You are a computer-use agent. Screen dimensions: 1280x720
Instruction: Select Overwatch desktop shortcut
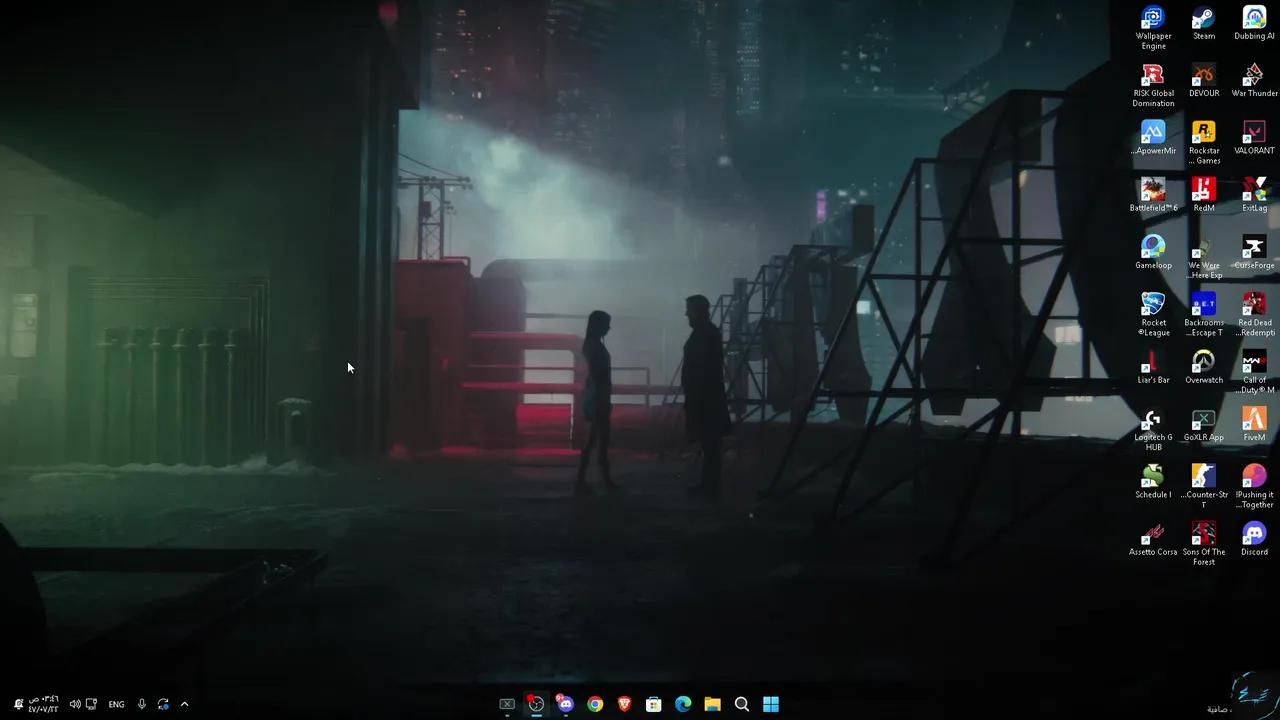coord(1204,367)
